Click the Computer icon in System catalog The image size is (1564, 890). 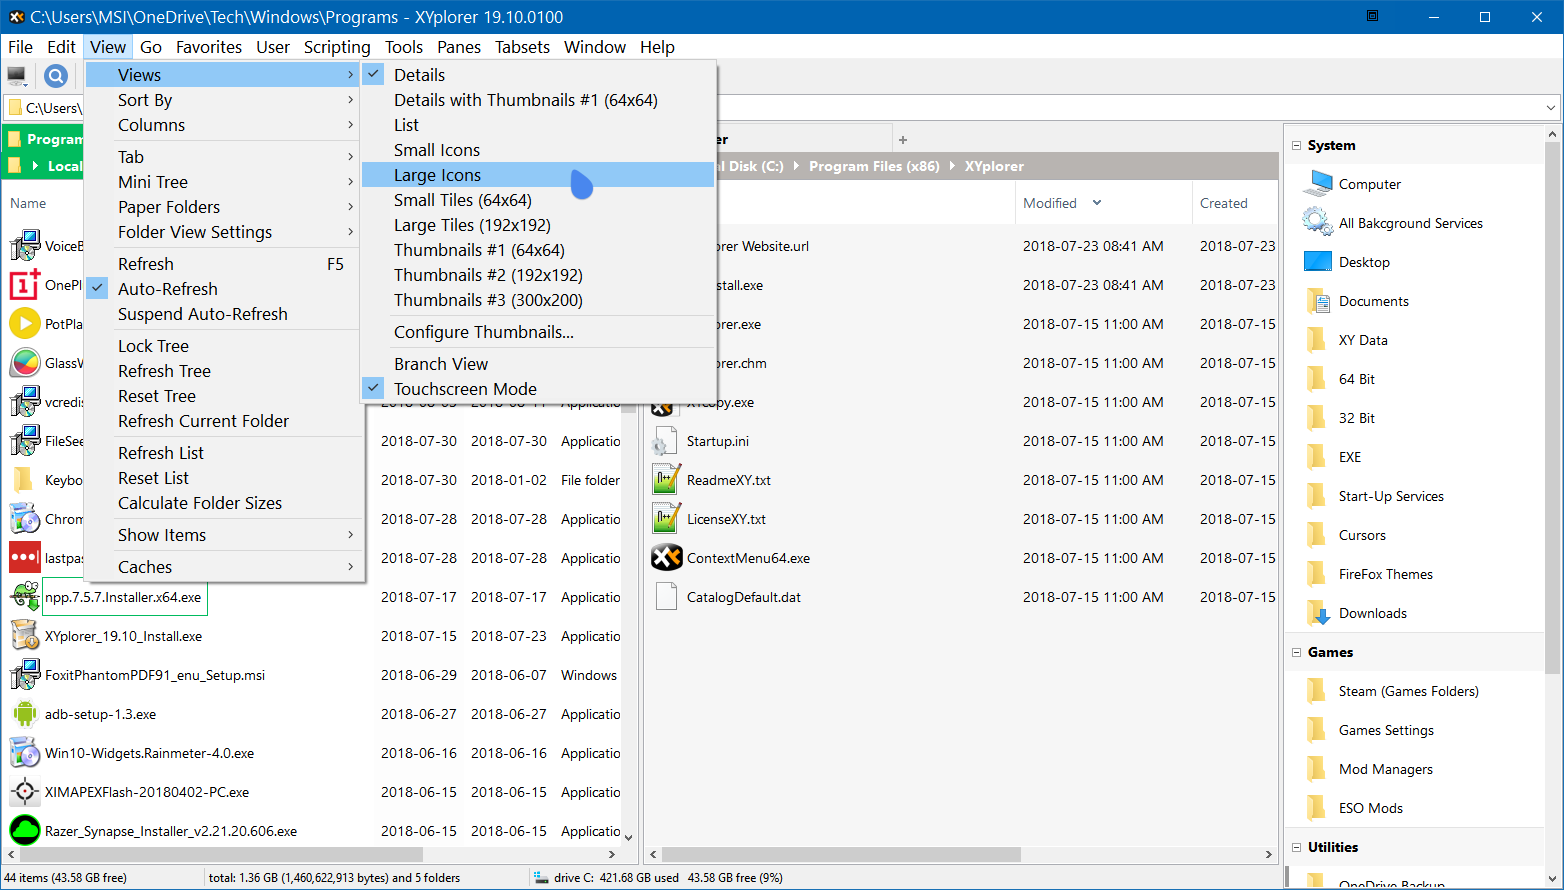(1318, 183)
